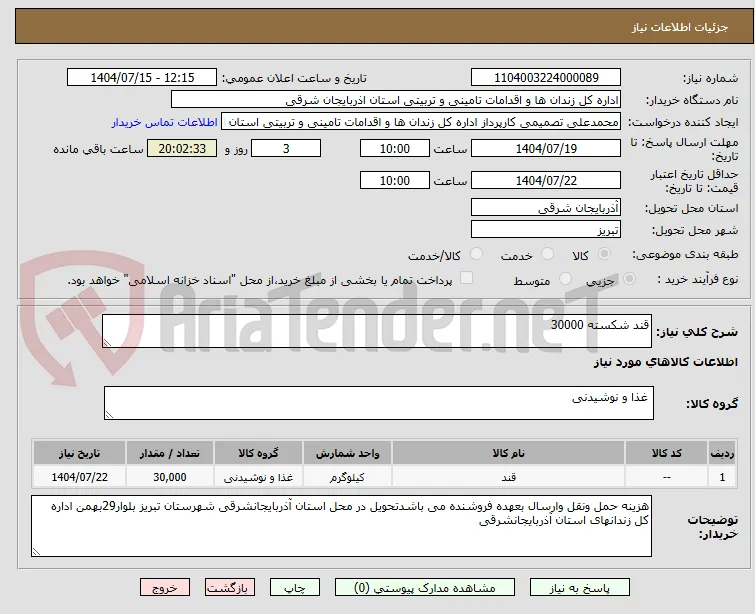This screenshot has height=614, width=755.
Task: Click the پاسخ به نیاز button
Action: tap(580, 588)
